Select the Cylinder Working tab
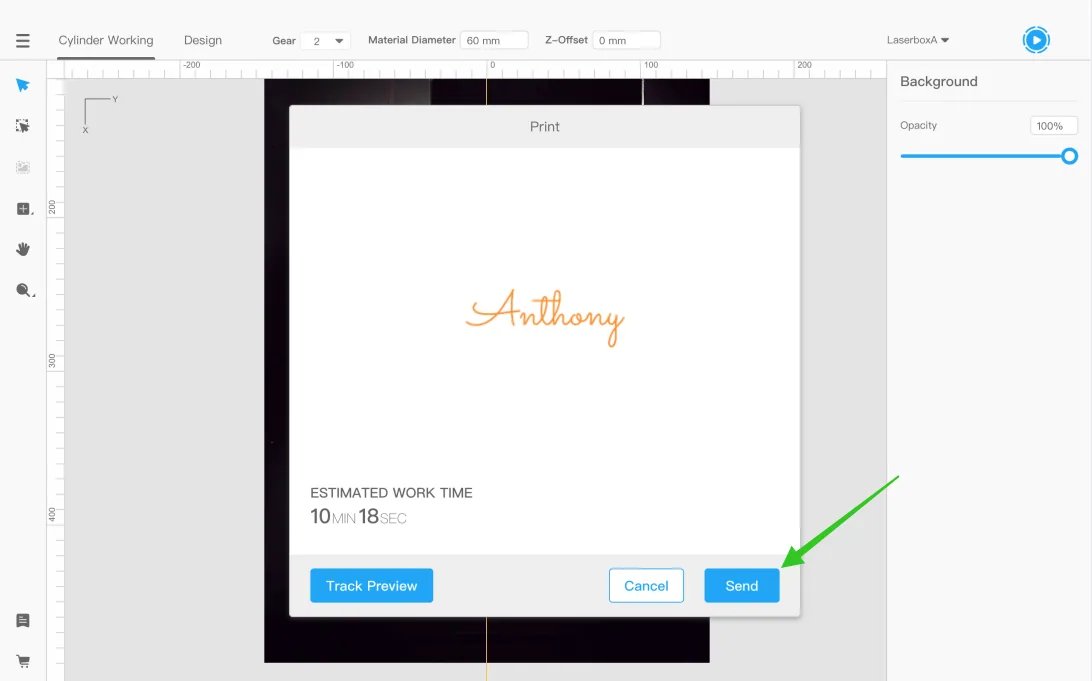This screenshot has width=1092, height=681. (x=106, y=40)
